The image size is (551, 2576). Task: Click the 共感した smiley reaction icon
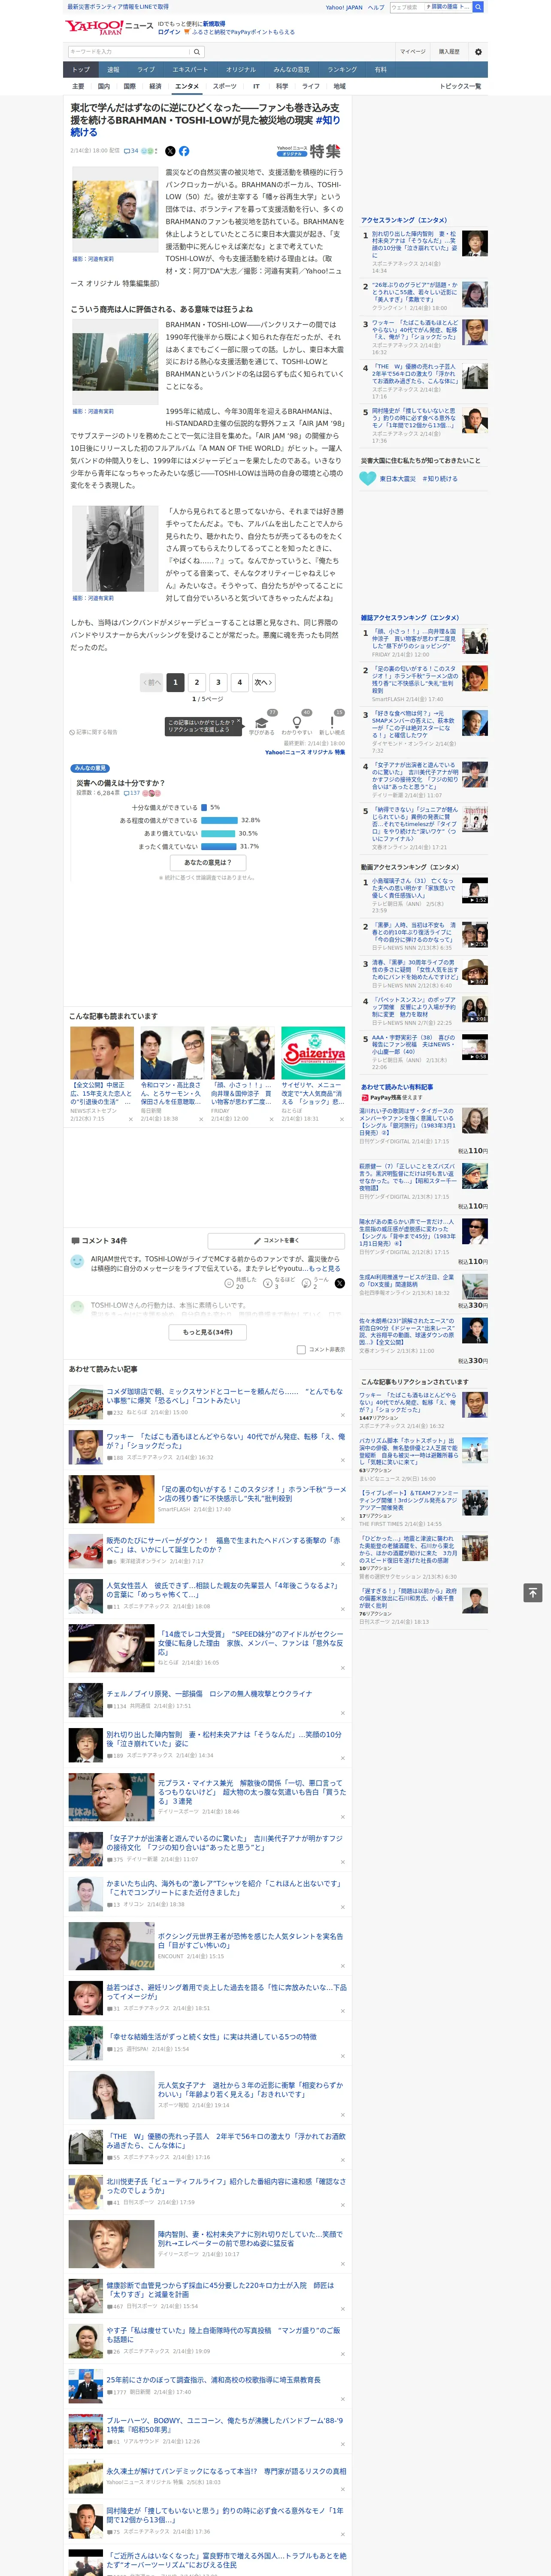click(x=229, y=1283)
